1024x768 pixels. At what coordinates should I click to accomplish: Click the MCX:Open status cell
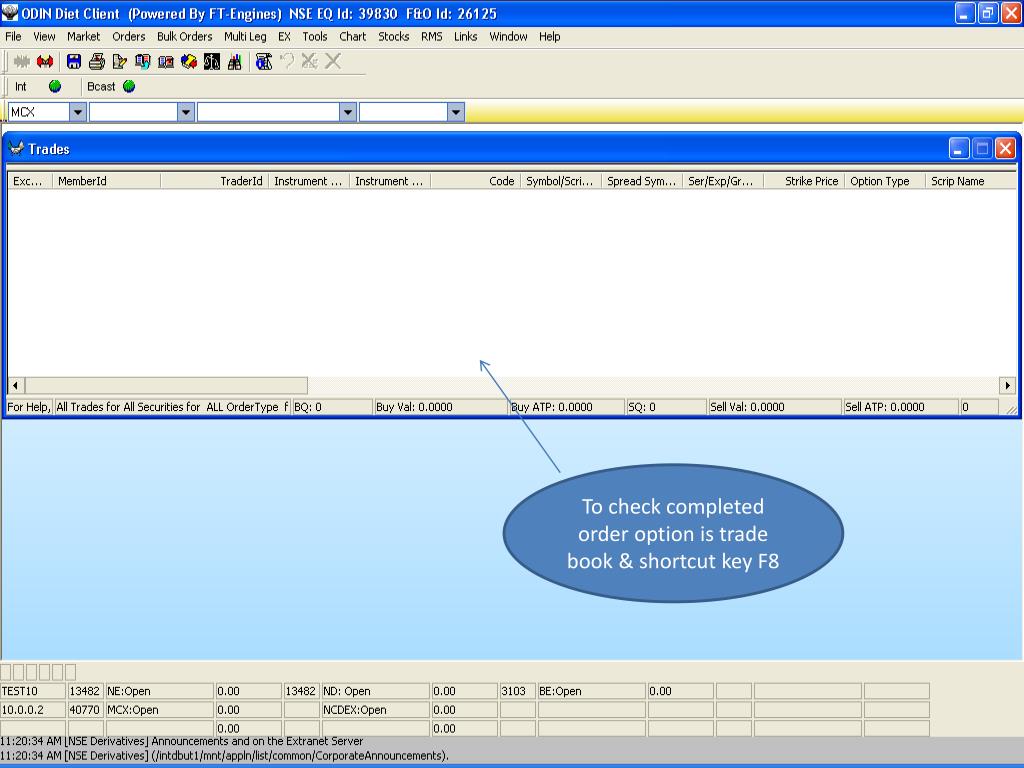tap(159, 710)
